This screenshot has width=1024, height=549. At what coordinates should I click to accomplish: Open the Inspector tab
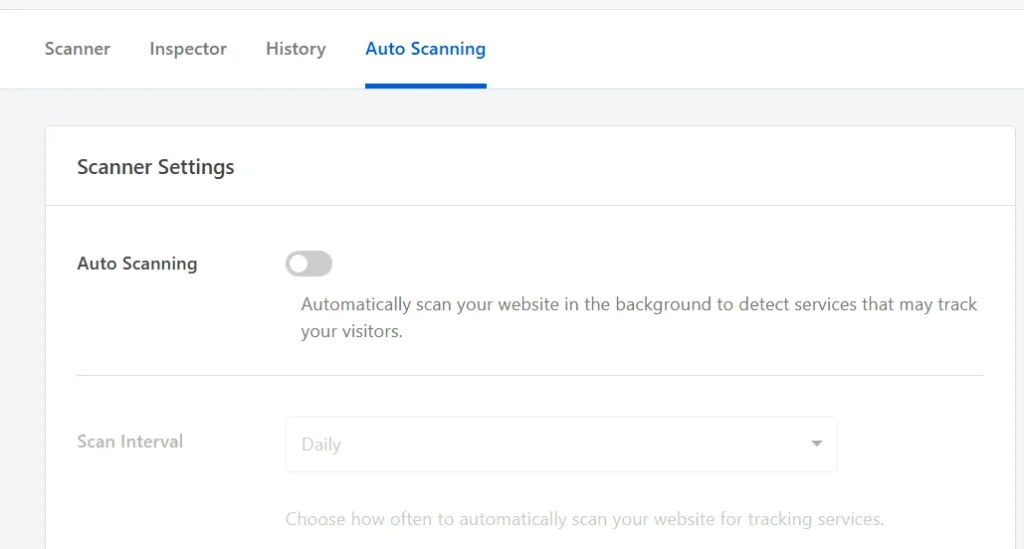point(188,49)
